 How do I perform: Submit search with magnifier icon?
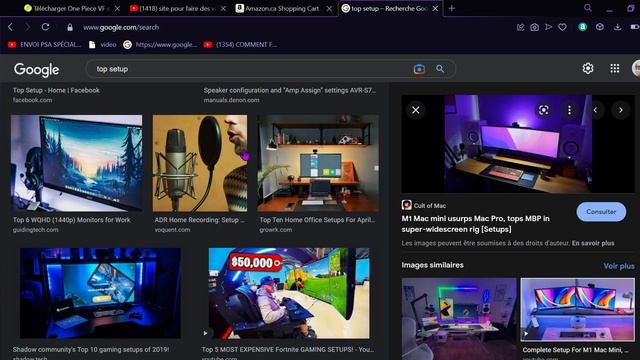(x=440, y=69)
